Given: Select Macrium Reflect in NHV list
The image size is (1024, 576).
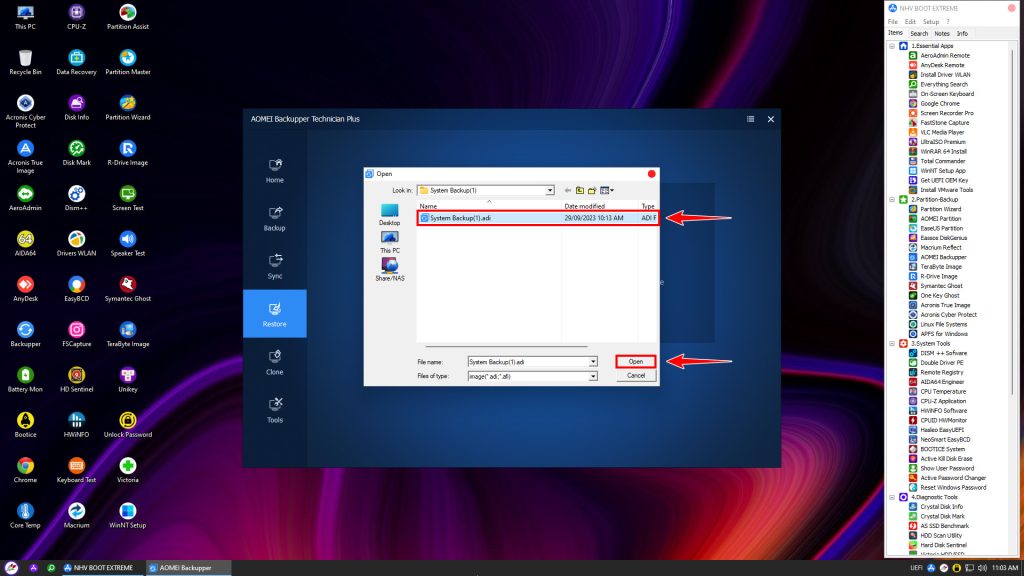Looking at the screenshot, I should [935, 248].
